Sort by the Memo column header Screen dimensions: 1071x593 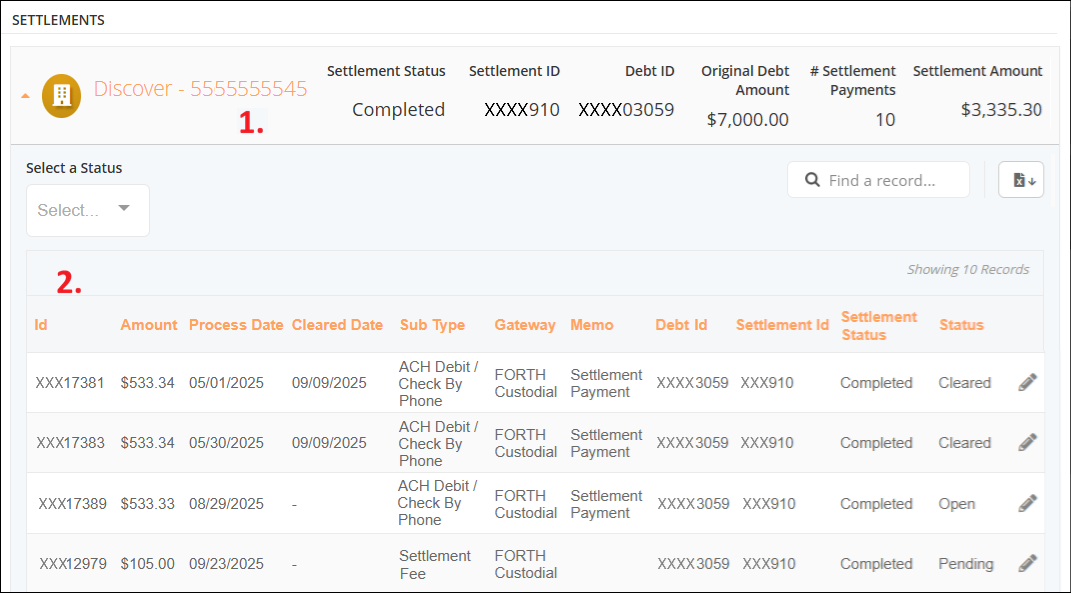click(592, 325)
